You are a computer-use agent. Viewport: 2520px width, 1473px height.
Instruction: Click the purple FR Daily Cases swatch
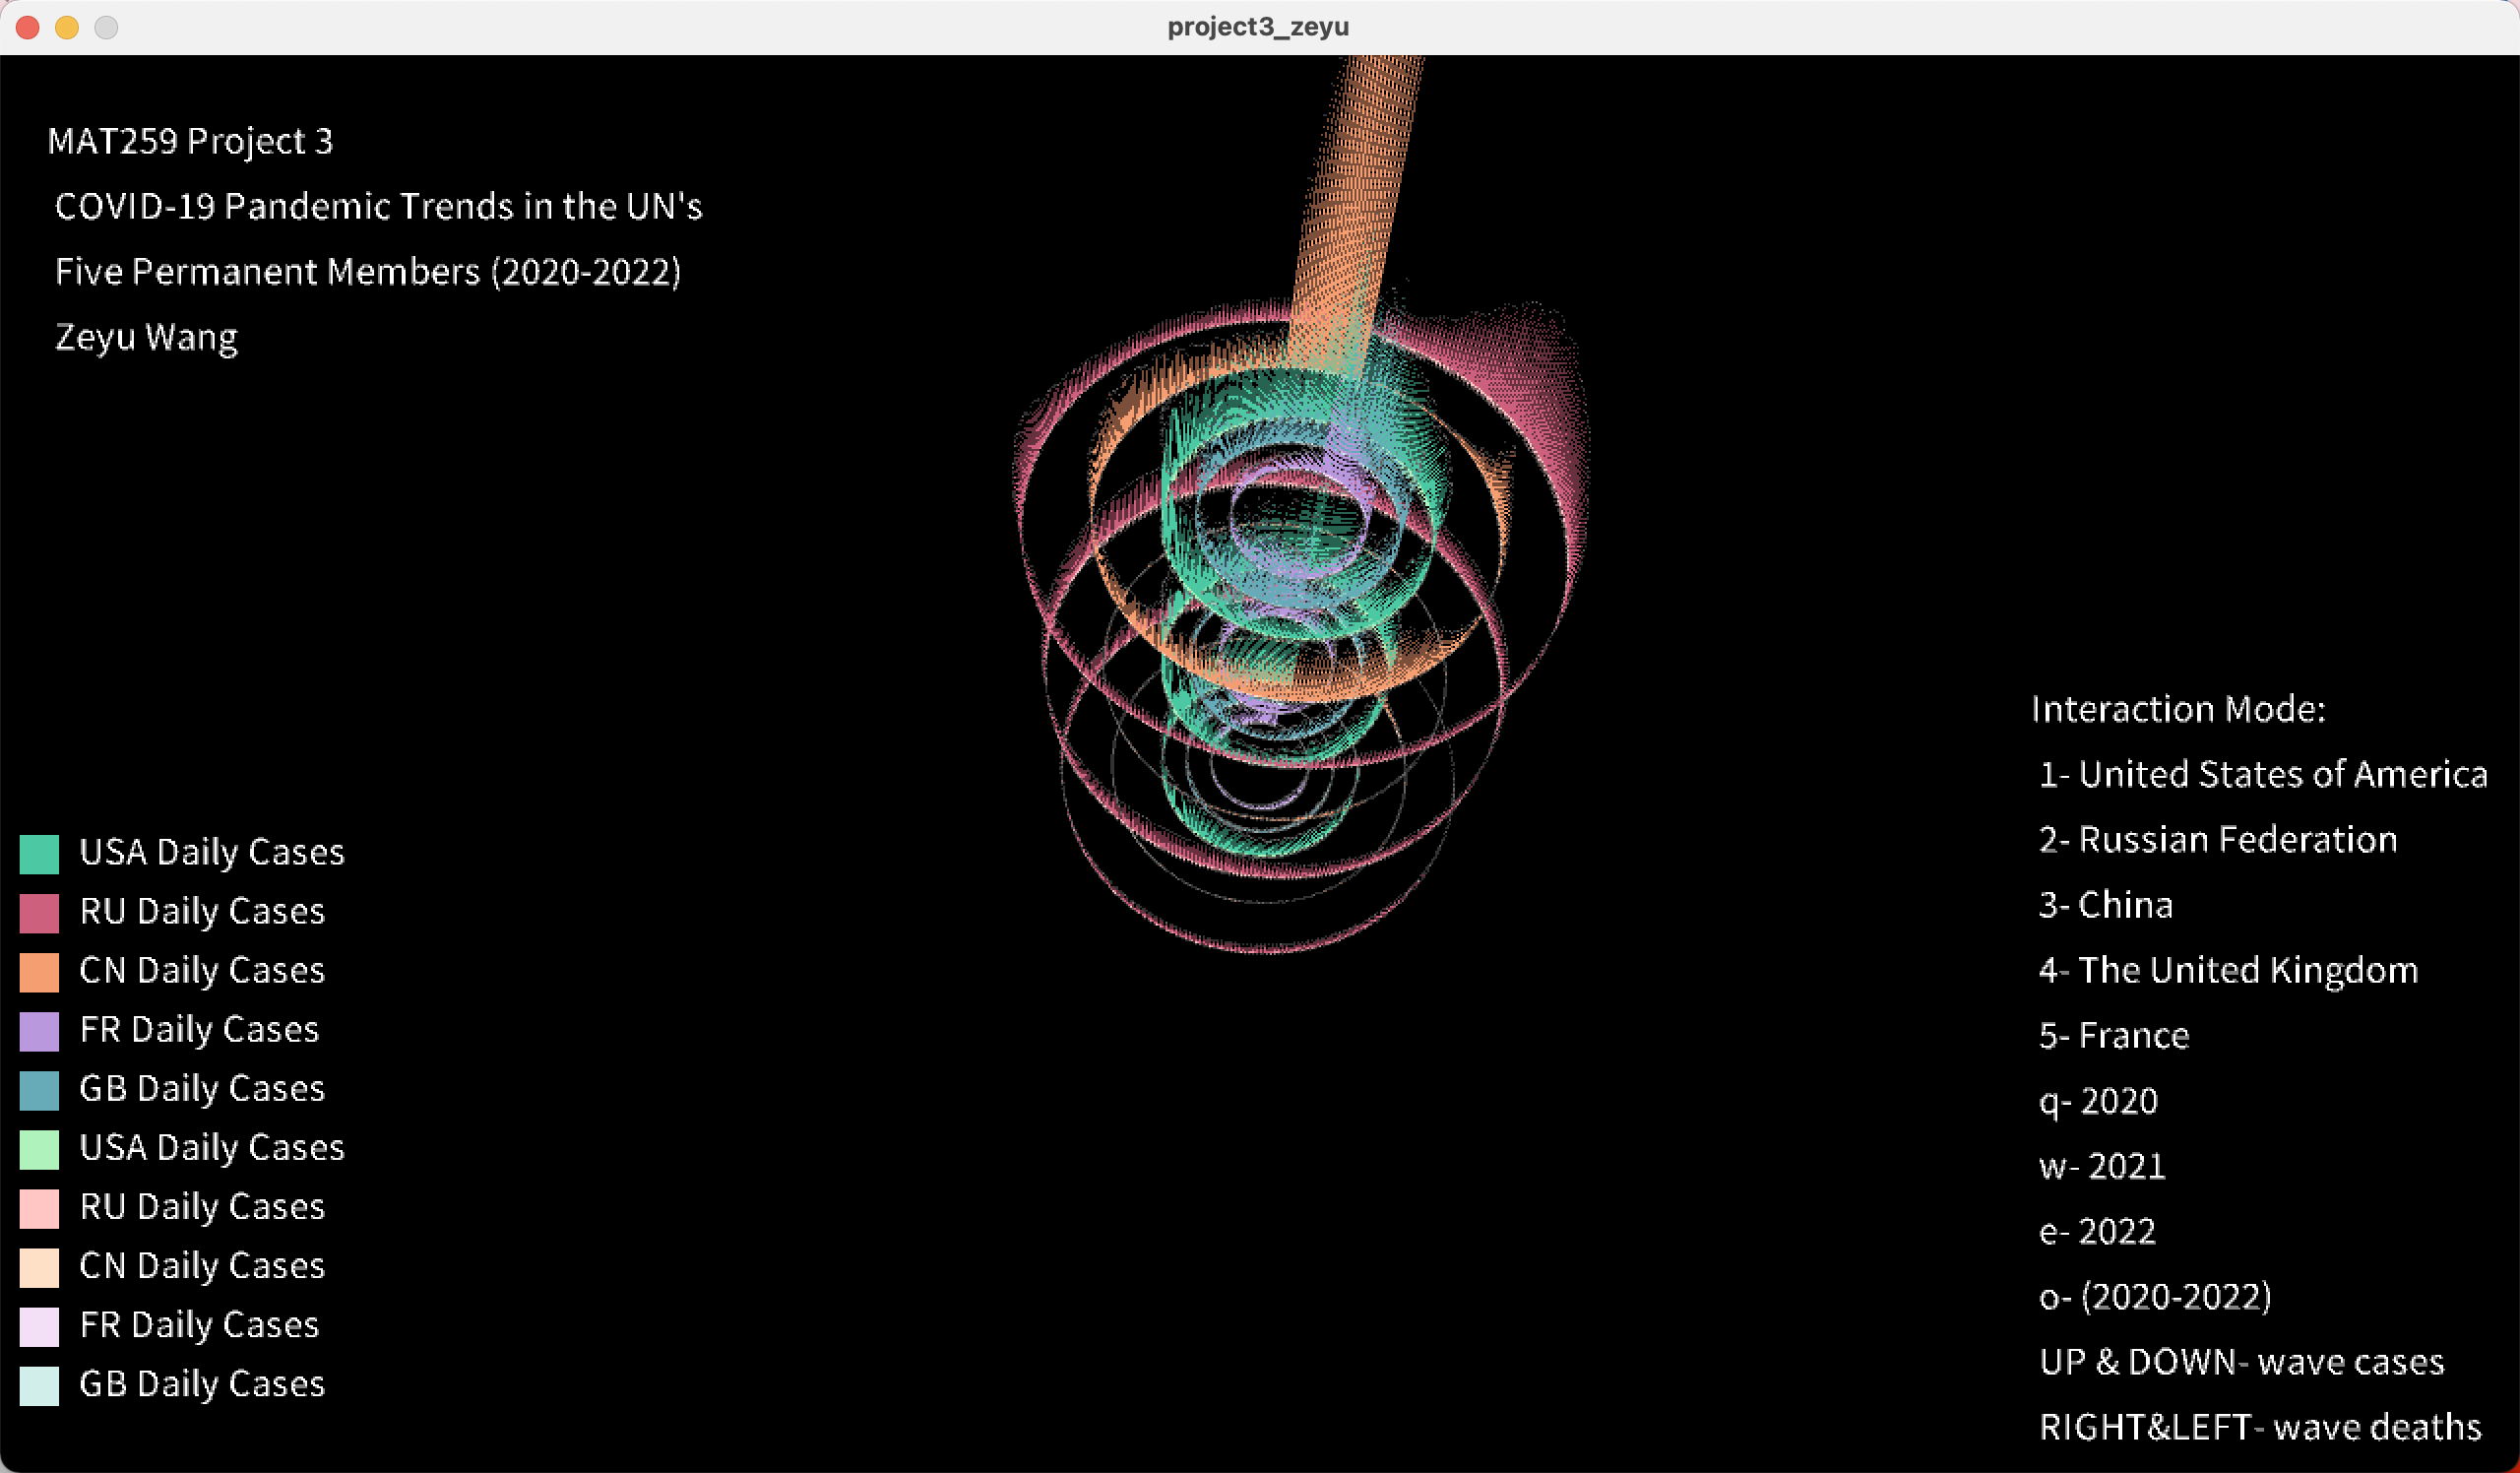(39, 1031)
